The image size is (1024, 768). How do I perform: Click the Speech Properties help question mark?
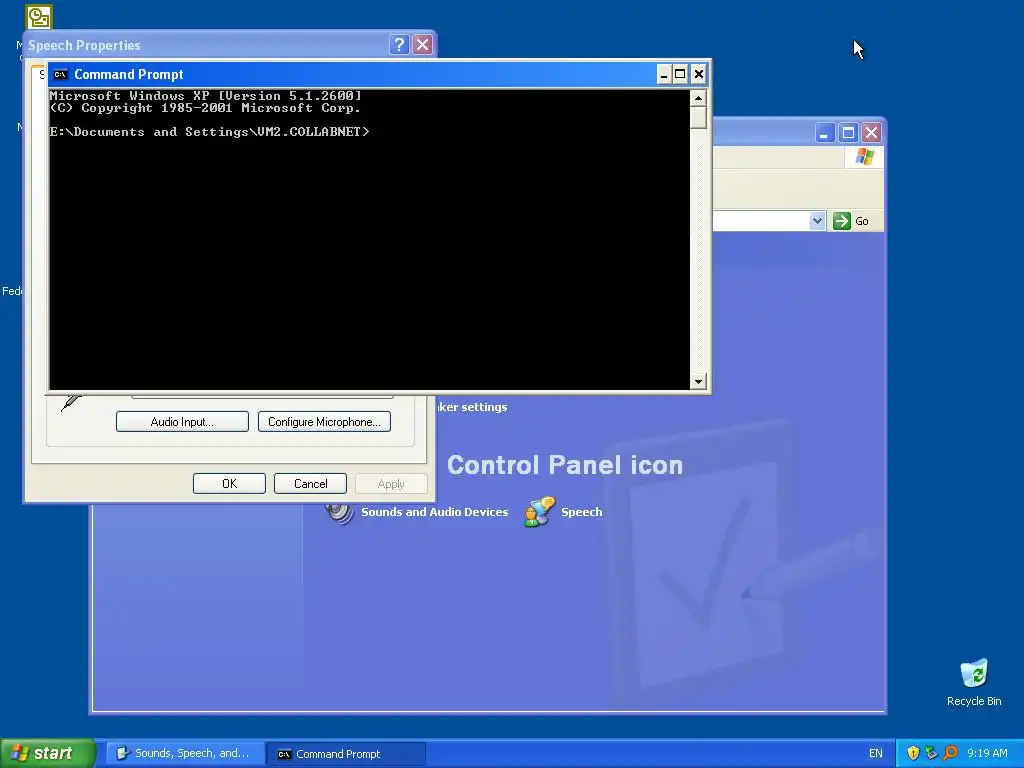(399, 44)
